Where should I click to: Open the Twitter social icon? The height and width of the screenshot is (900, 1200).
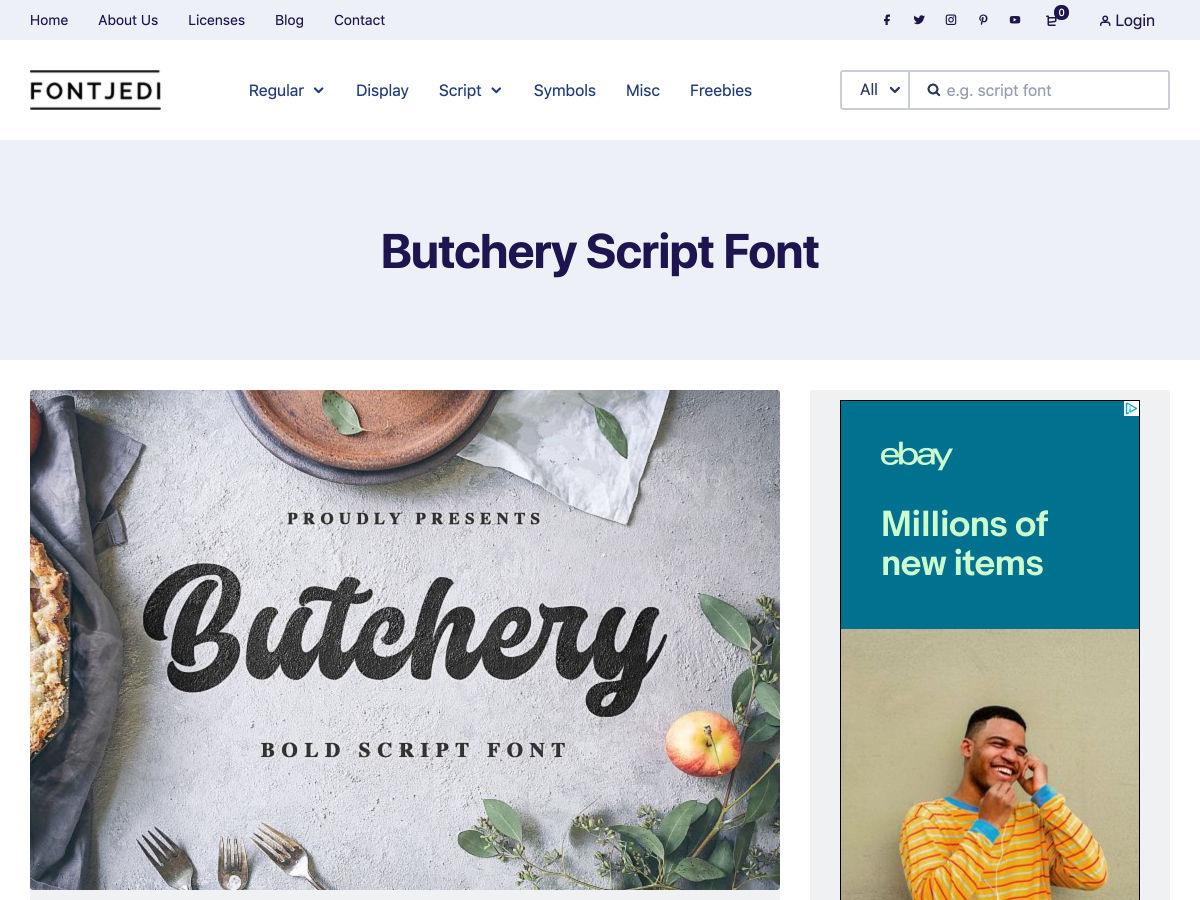coord(918,20)
